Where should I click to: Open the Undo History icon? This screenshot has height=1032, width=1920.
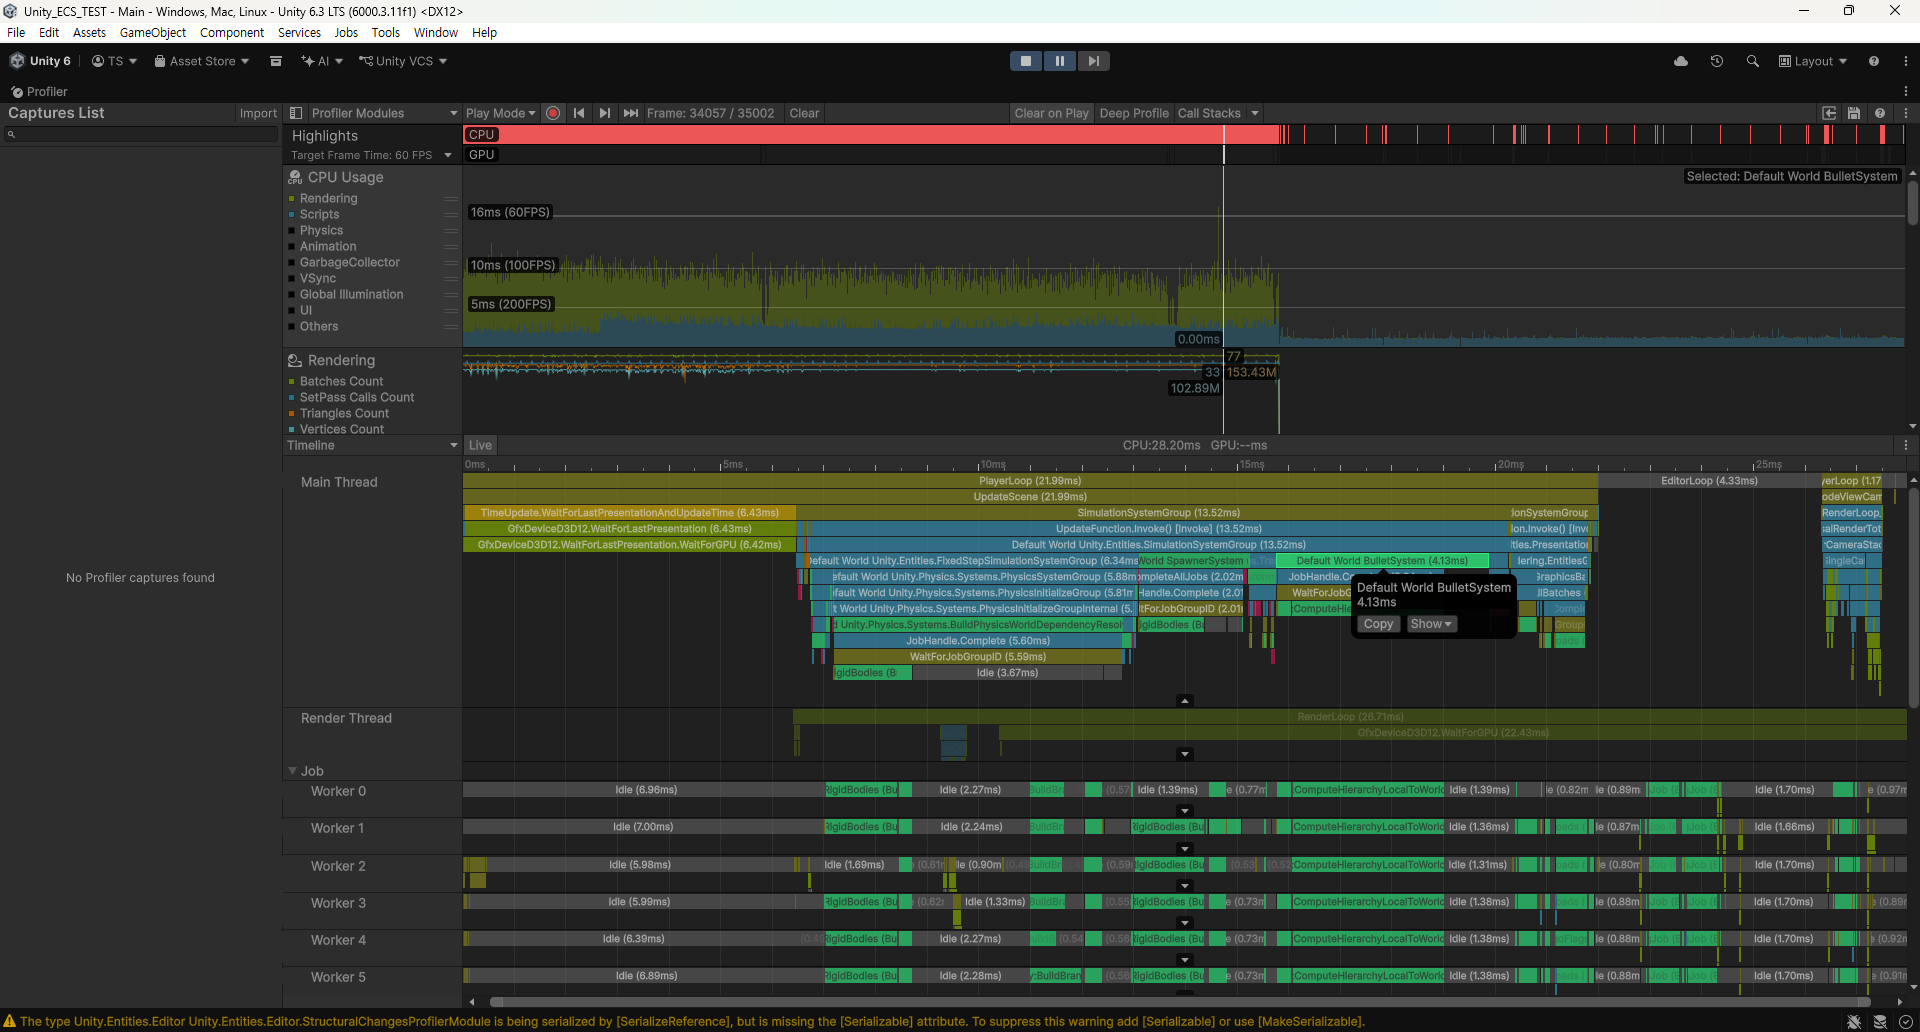coord(1717,61)
